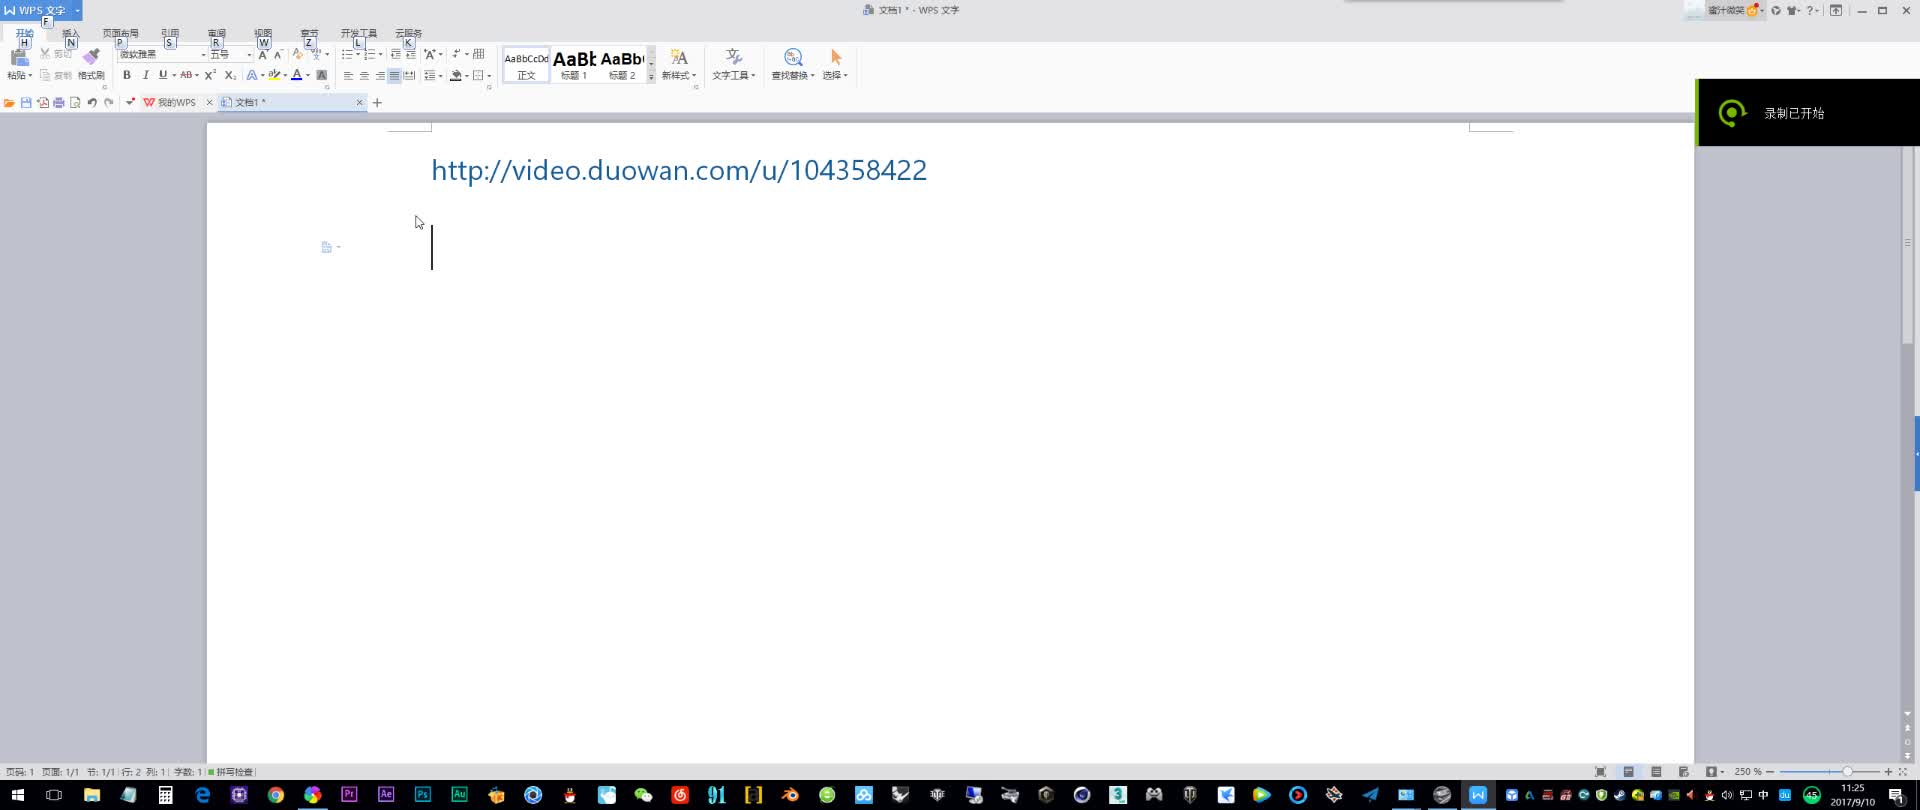The width and height of the screenshot is (1920, 810).
Task: Align text to the right
Action: point(380,75)
